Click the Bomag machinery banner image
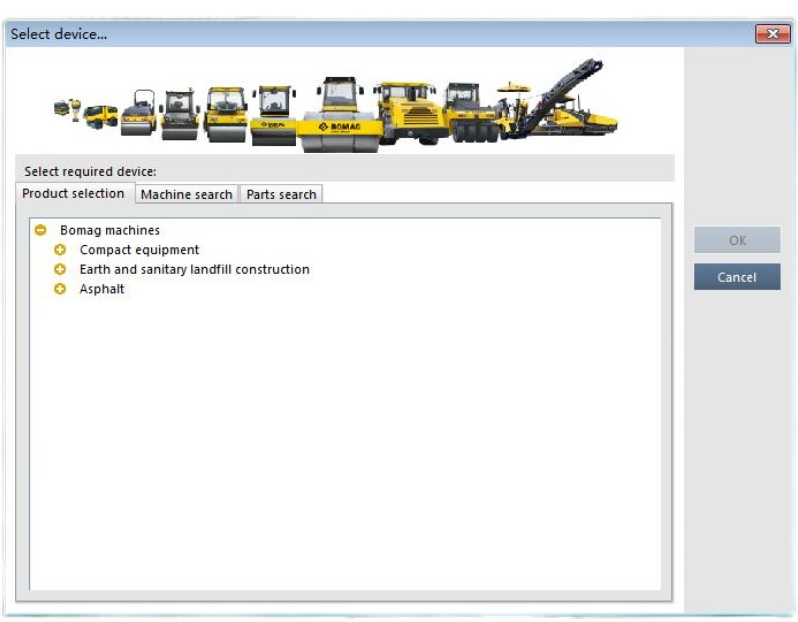Viewport: 798px width, 622px height. point(336,105)
